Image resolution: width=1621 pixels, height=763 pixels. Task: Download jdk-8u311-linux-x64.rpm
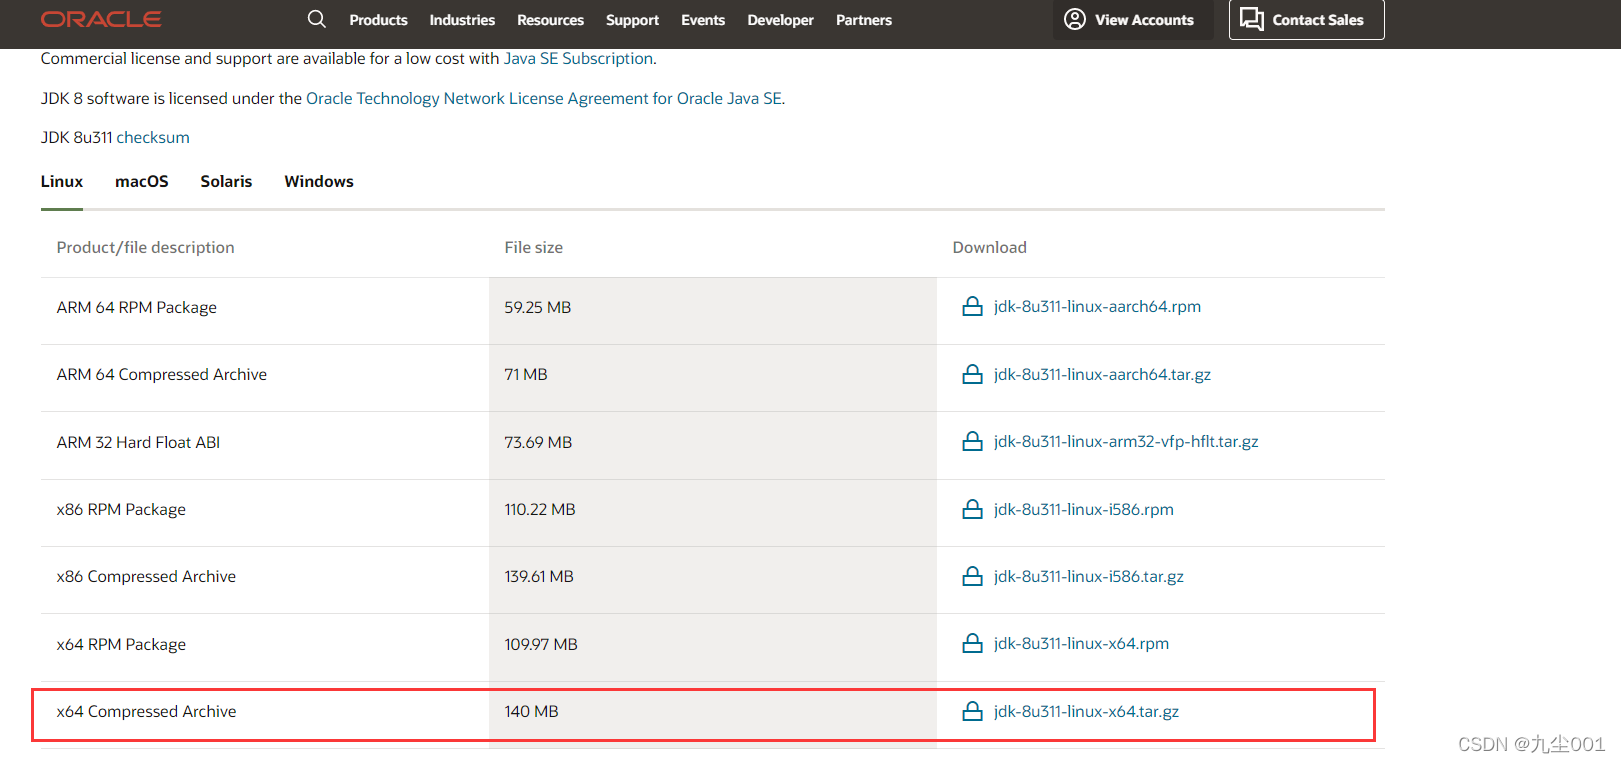tap(1081, 643)
